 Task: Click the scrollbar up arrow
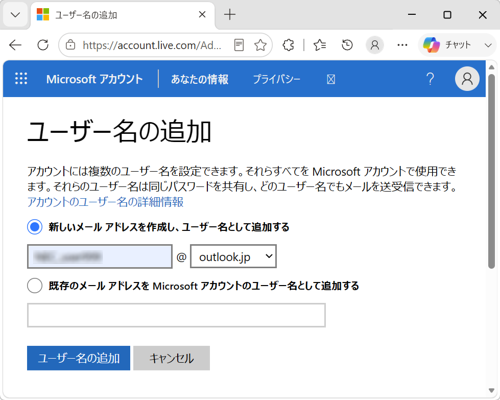[x=491, y=67]
